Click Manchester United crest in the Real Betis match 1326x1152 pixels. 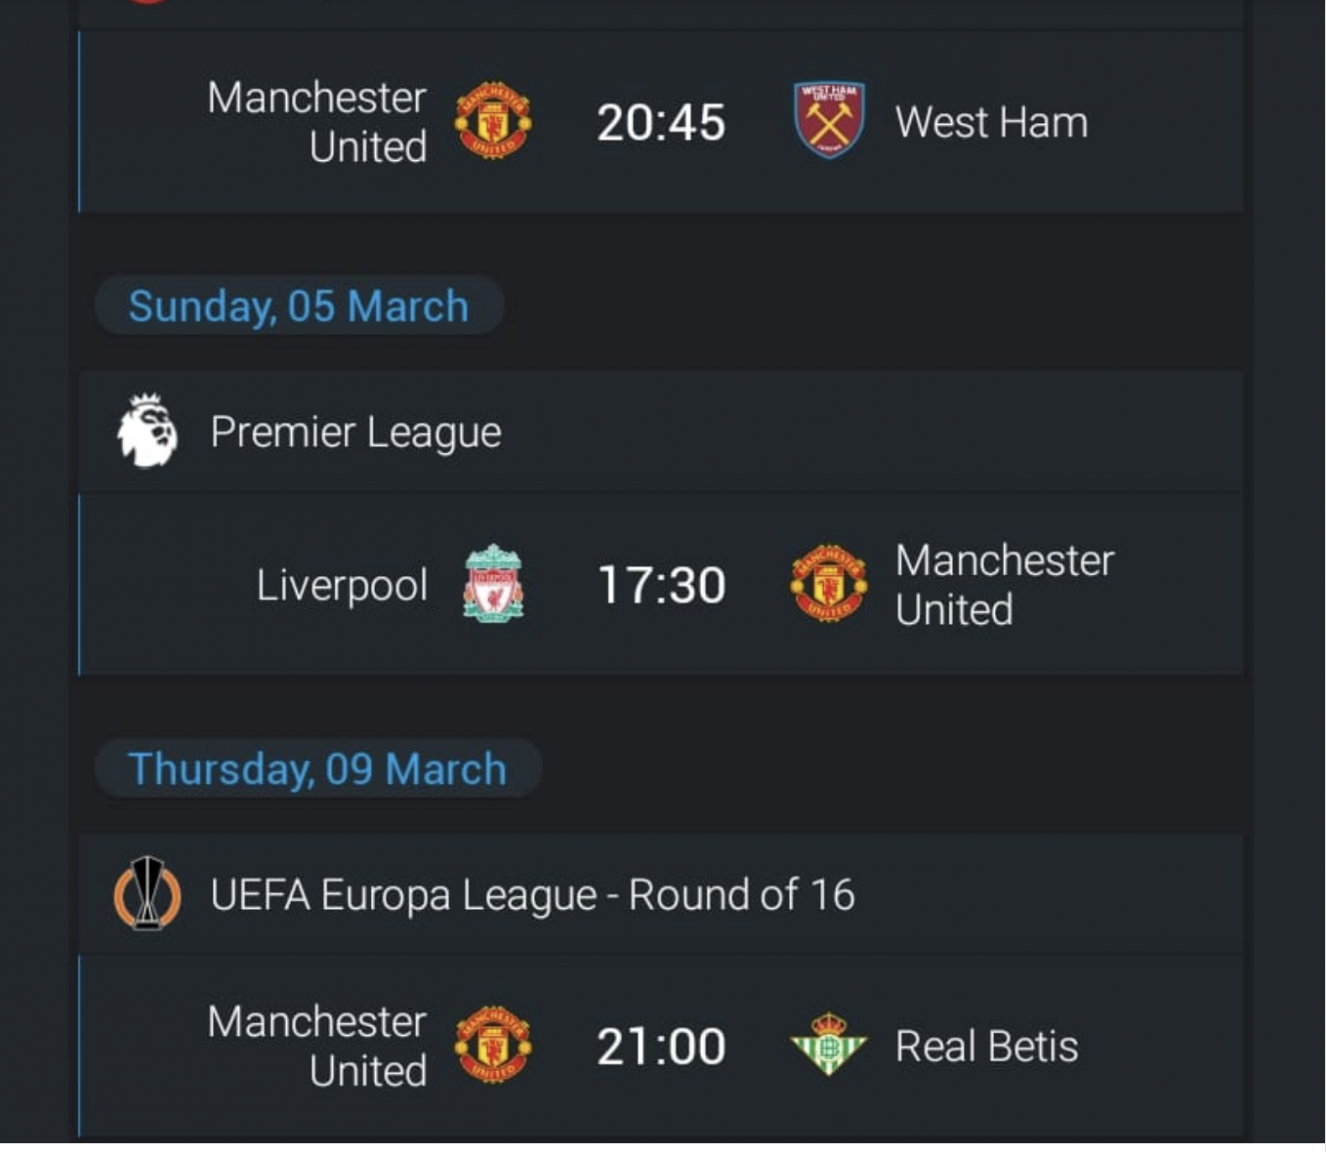click(493, 1045)
